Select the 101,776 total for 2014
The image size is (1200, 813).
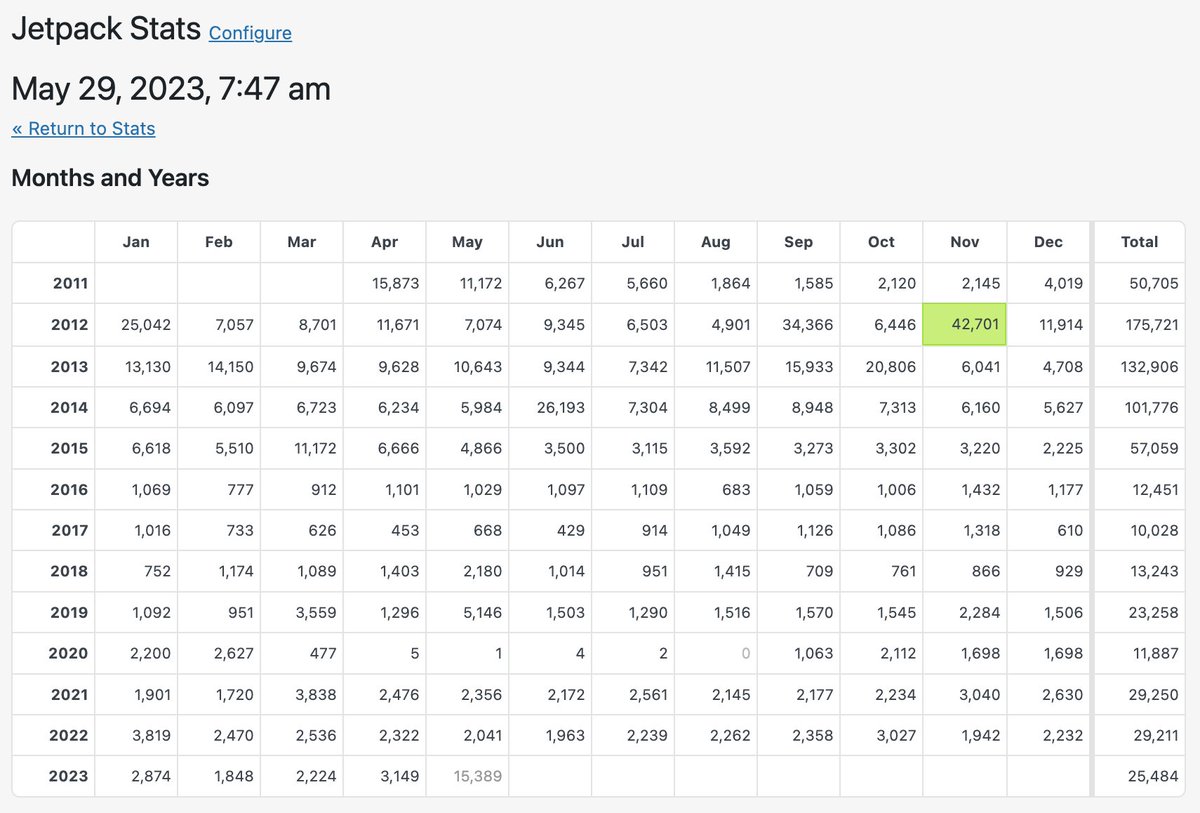coord(1149,408)
